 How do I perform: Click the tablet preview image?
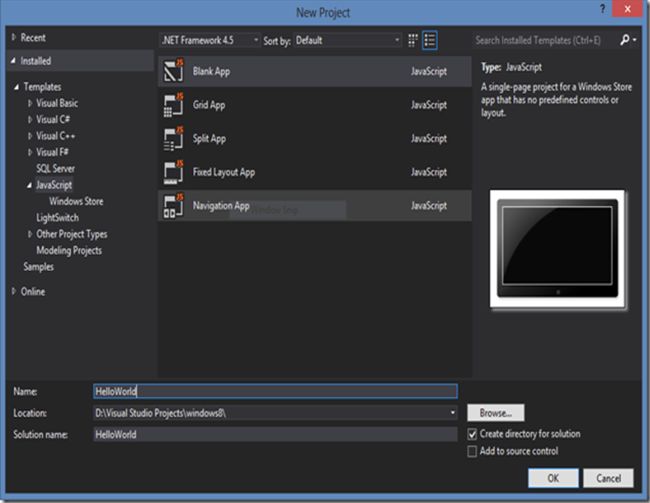coord(558,249)
